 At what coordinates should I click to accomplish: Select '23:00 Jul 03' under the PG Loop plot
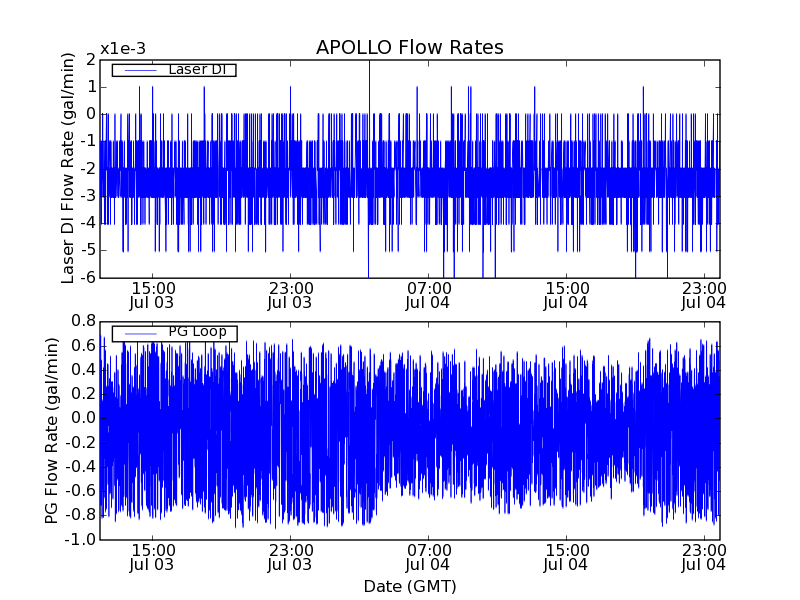[x=290, y=558]
